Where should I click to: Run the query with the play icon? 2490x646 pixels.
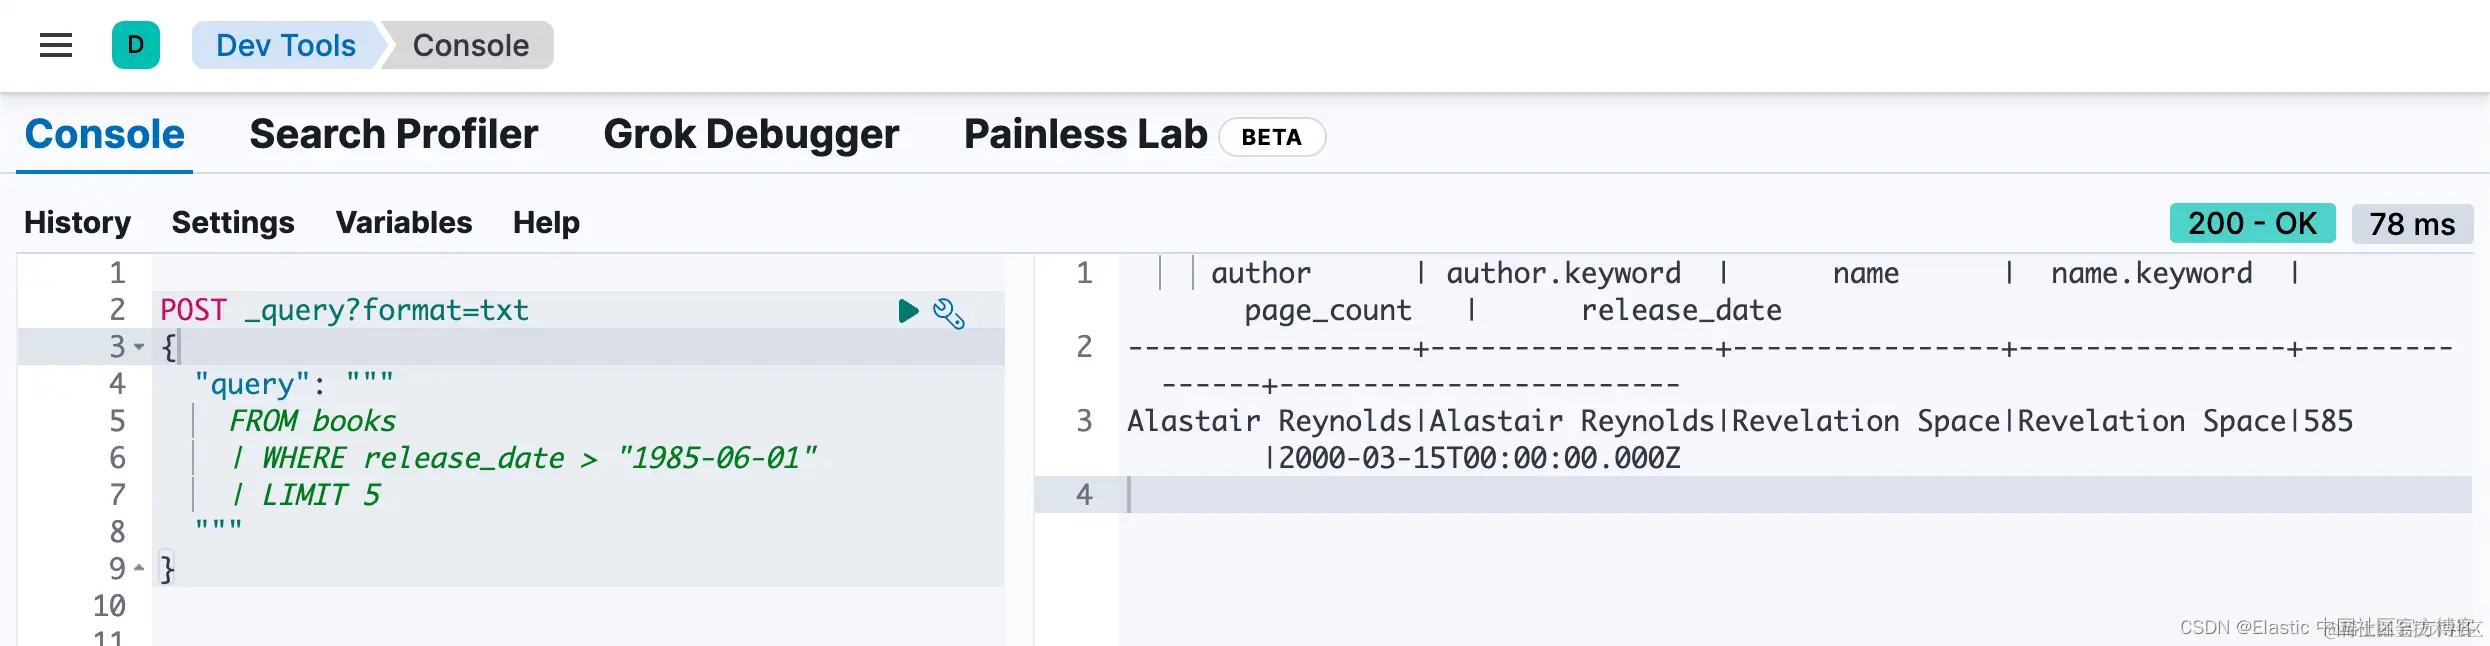pos(908,311)
